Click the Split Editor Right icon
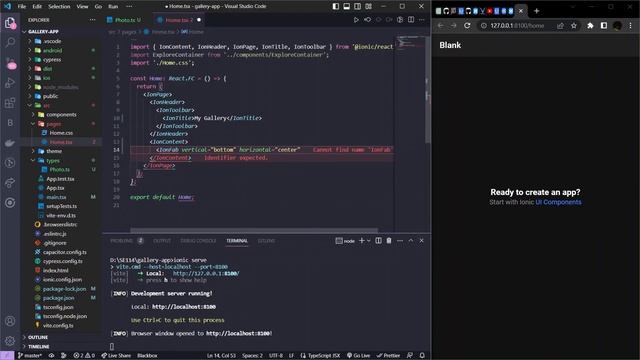Image resolution: width=640 pixels, height=360 pixels. click(x=411, y=20)
